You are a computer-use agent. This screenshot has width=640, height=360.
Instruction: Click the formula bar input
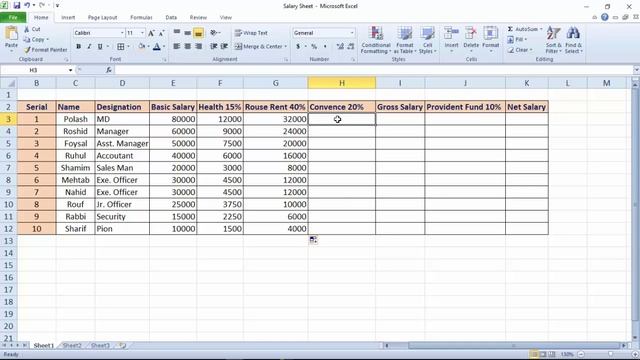pos(373,70)
